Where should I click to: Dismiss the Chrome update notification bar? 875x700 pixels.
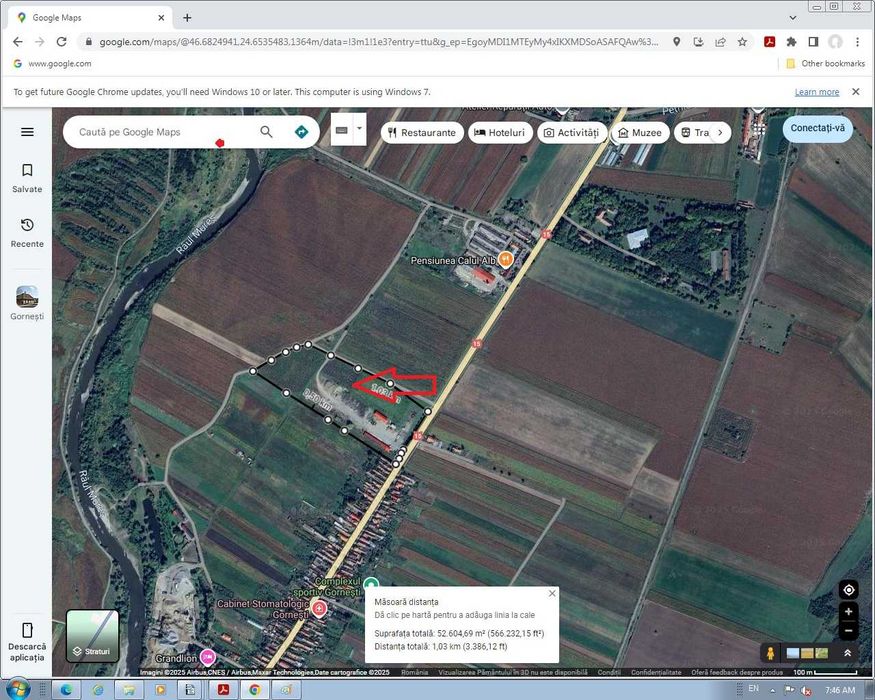855,92
